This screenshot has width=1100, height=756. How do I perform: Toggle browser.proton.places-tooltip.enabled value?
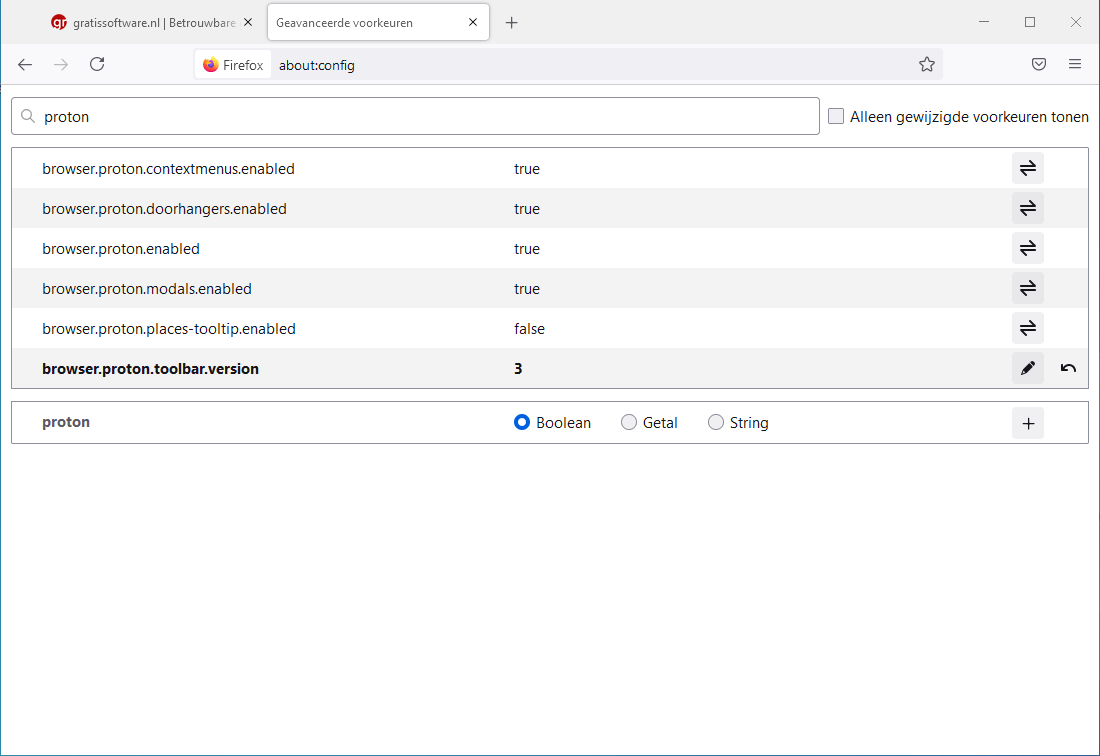coord(1027,329)
